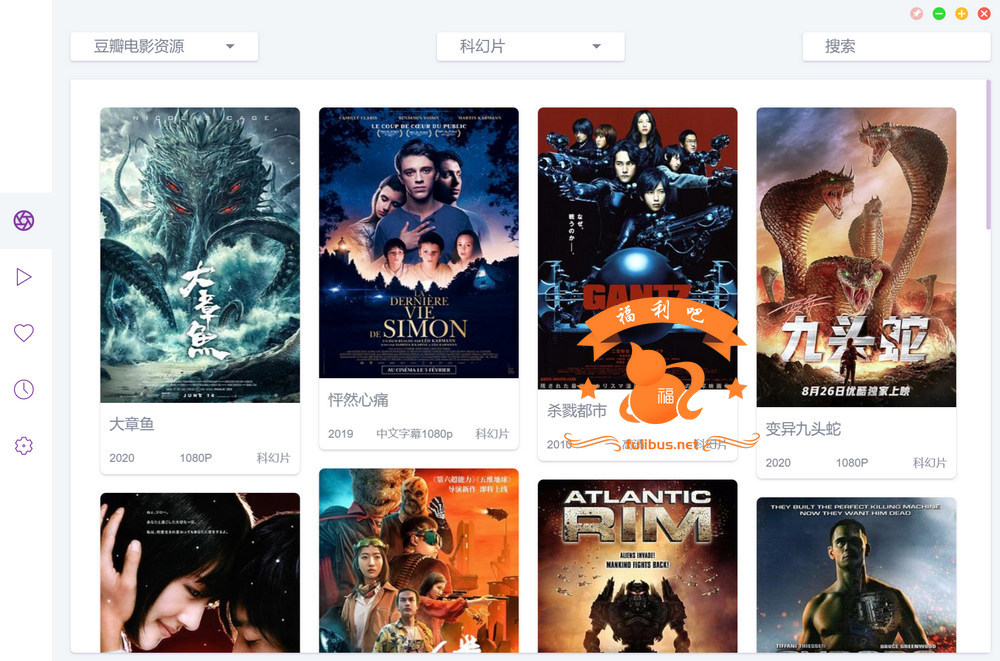Click the 大章鱼 title text
This screenshot has height=661, width=1000.
tap(132, 424)
